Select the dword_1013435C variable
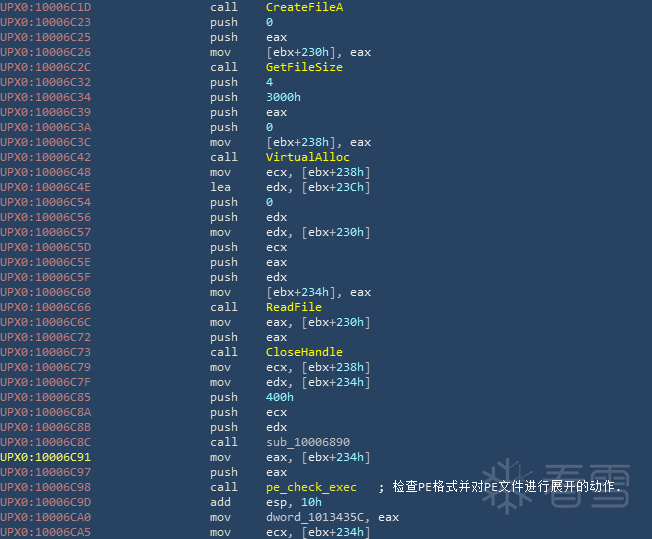This screenshot has width=652, height=539. [315, 517]
